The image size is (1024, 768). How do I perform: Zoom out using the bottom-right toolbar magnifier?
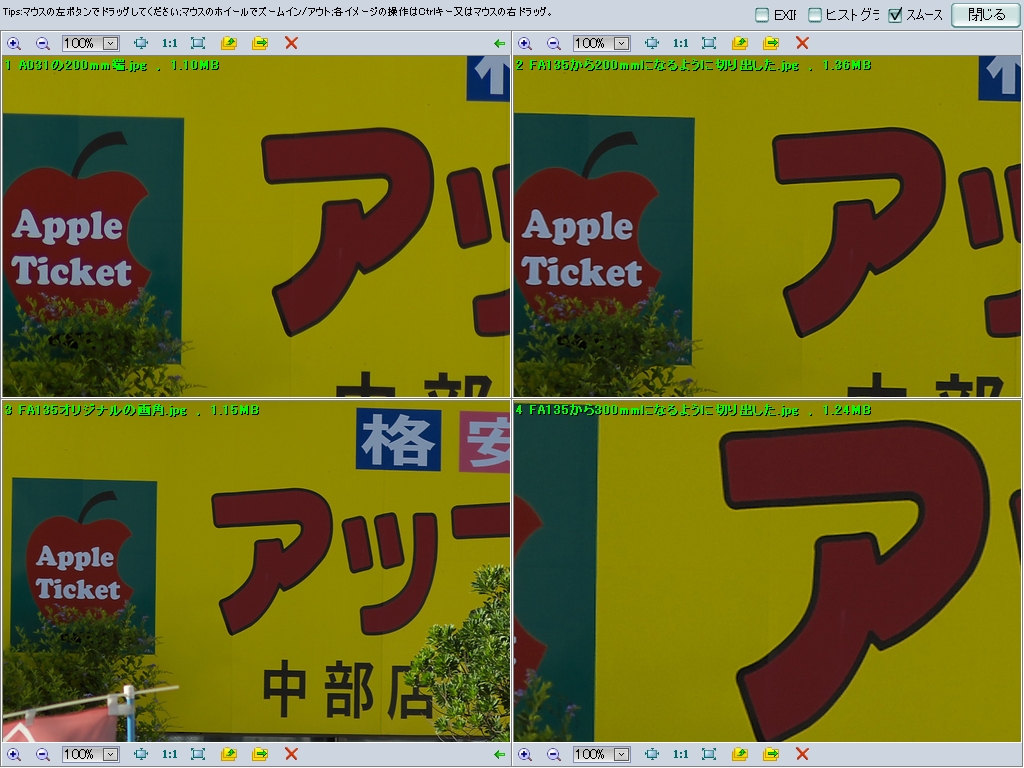pyautogui.click(x=553, y=754)
